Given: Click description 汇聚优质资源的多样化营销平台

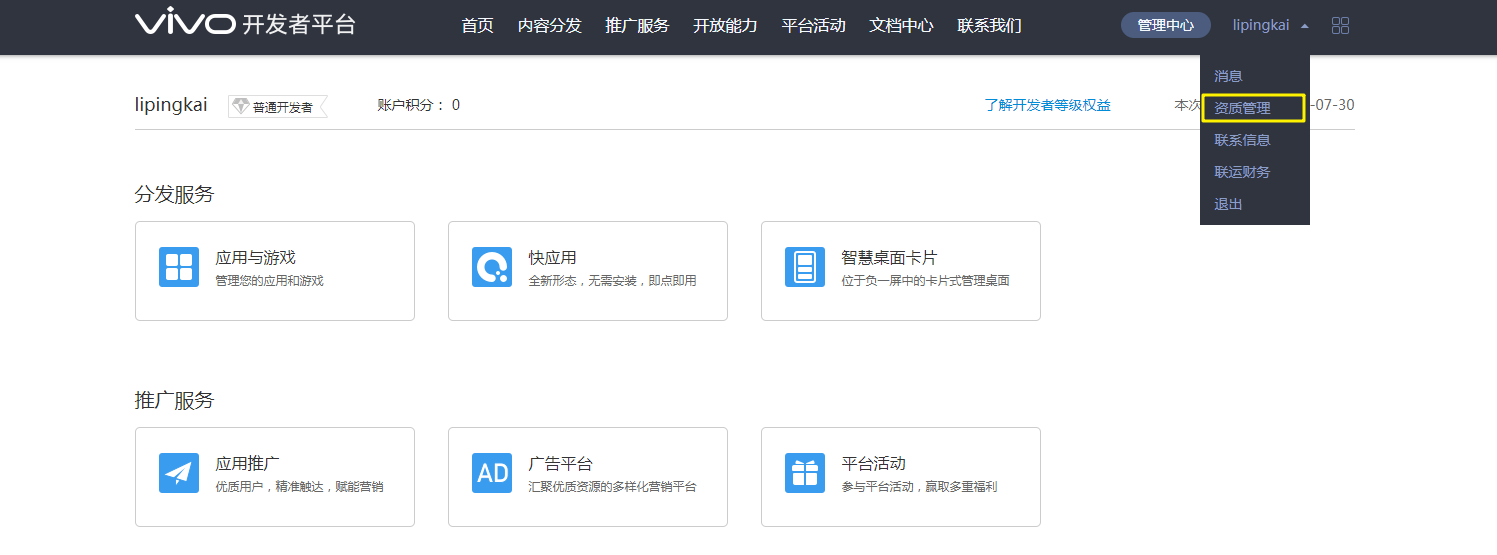Looking at the screenshot, I should (x=612, y=487).
